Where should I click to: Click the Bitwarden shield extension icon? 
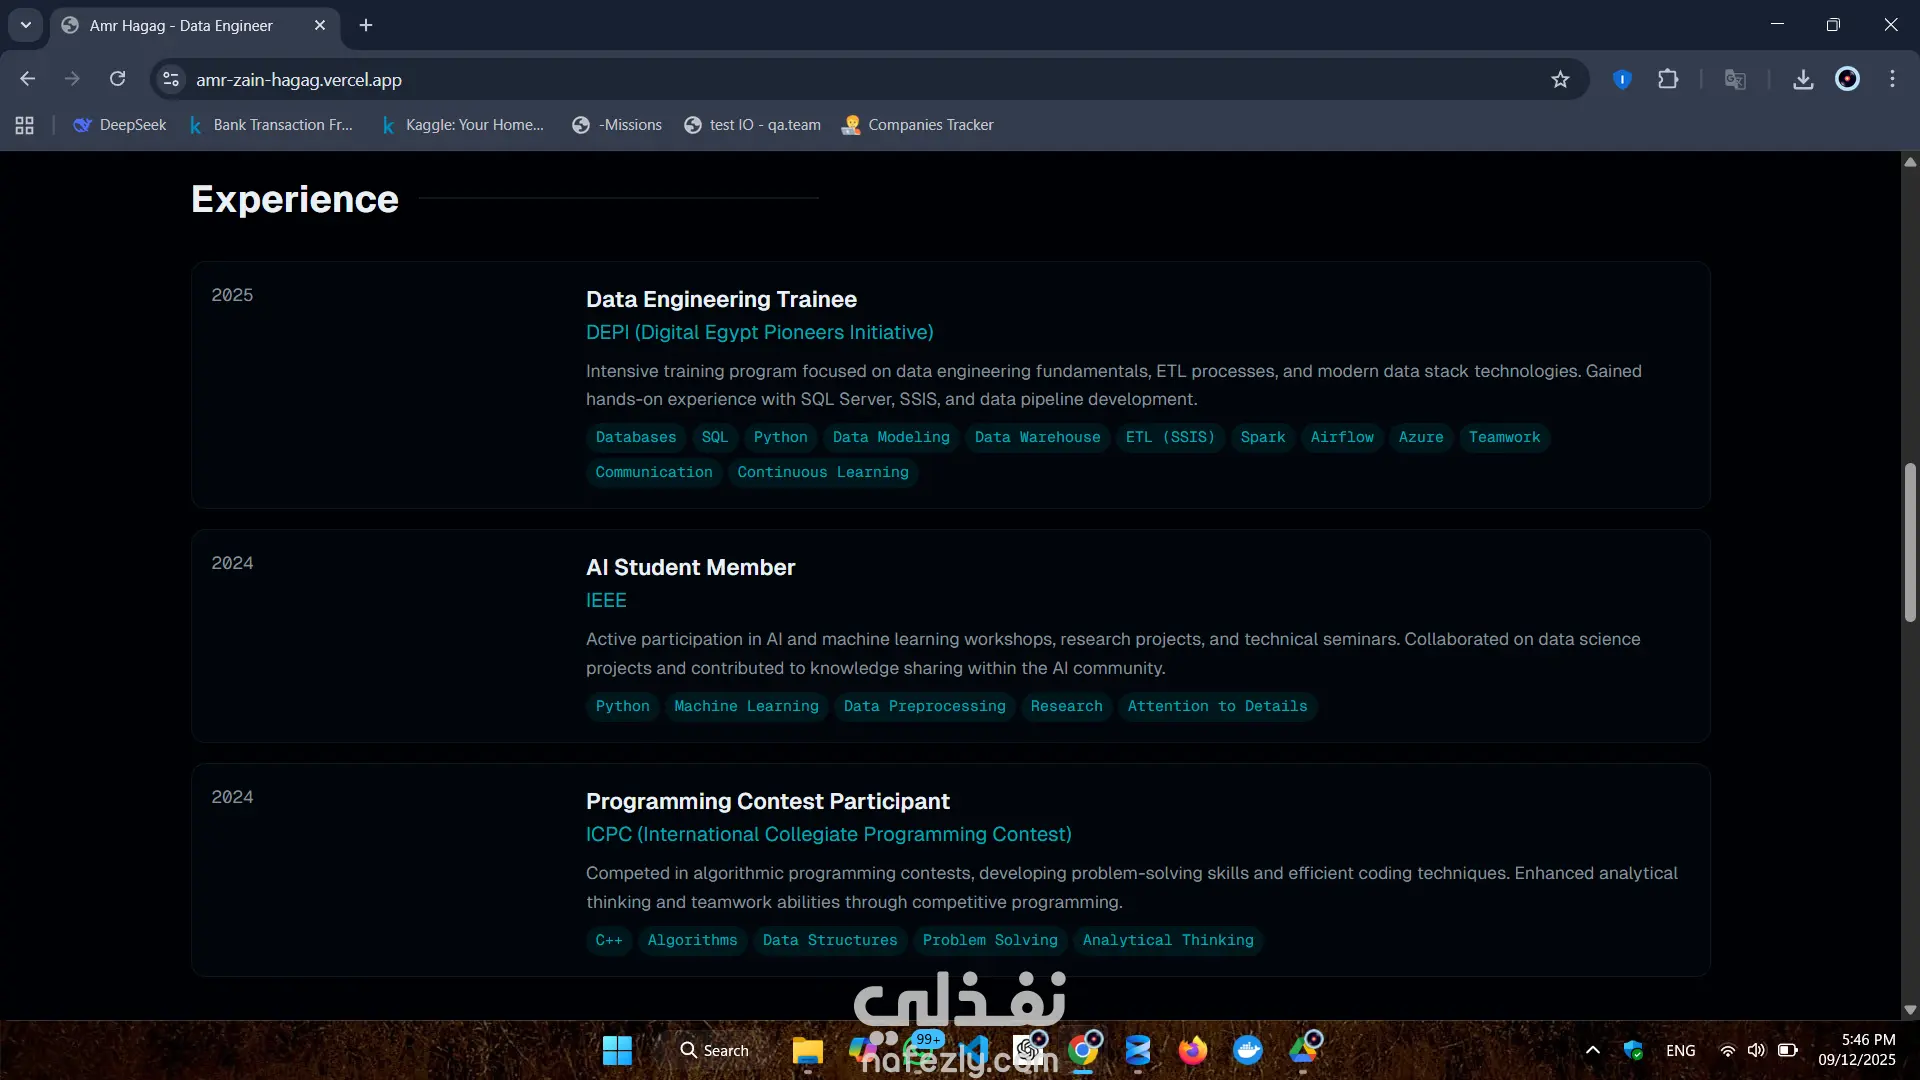1622,79
